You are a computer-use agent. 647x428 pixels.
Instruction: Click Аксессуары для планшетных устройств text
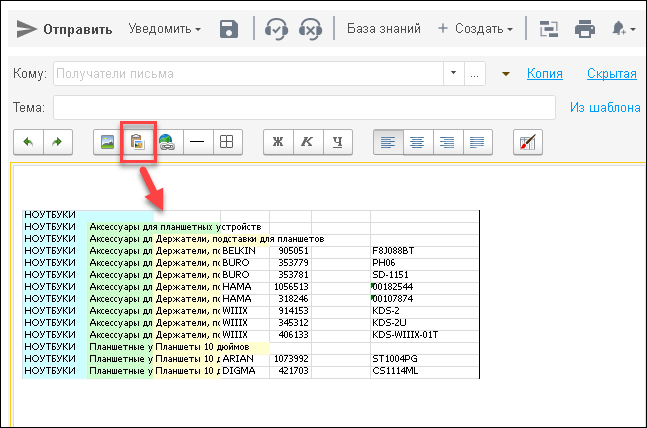[x=175, y=227]
